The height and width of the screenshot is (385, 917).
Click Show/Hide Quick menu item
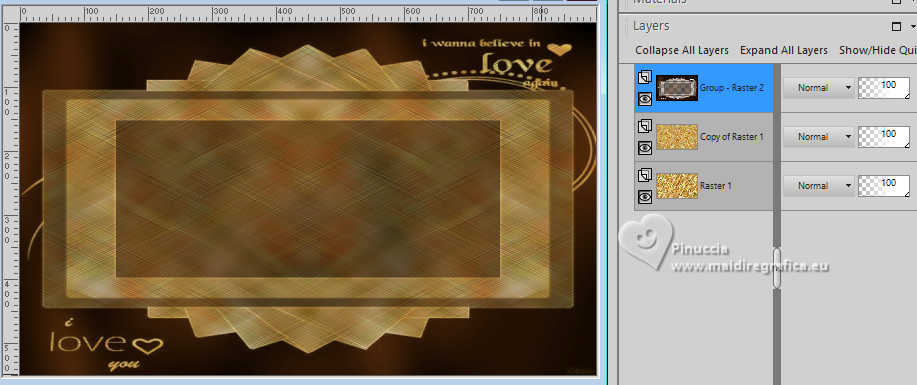(x=878, y=50)
